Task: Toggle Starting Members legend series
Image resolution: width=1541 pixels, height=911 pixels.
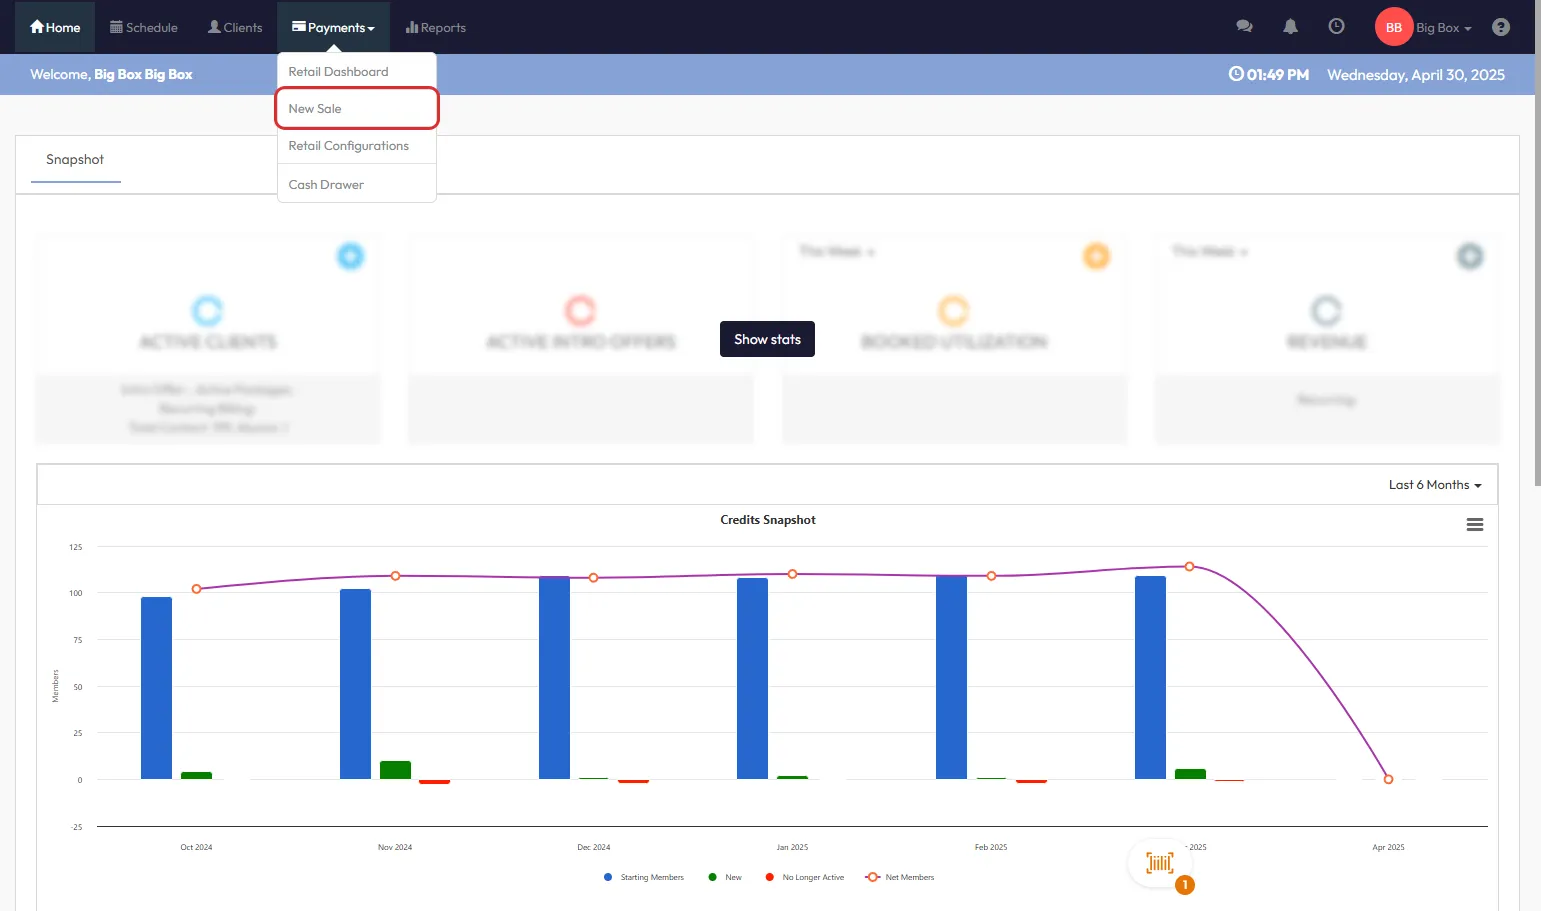Action: pos(643,877)
